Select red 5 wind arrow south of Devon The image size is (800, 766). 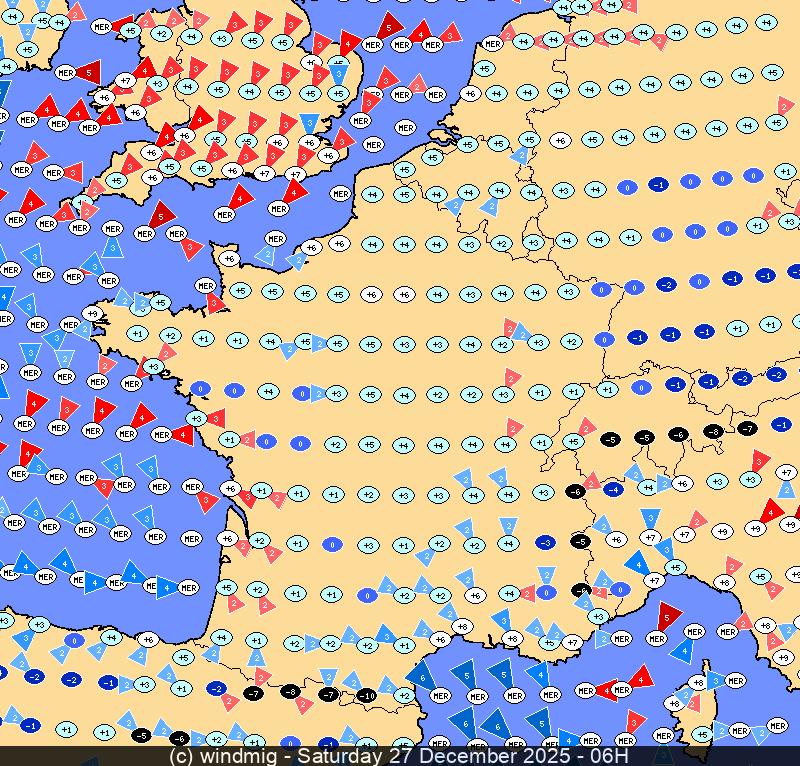tap(161, 214)
